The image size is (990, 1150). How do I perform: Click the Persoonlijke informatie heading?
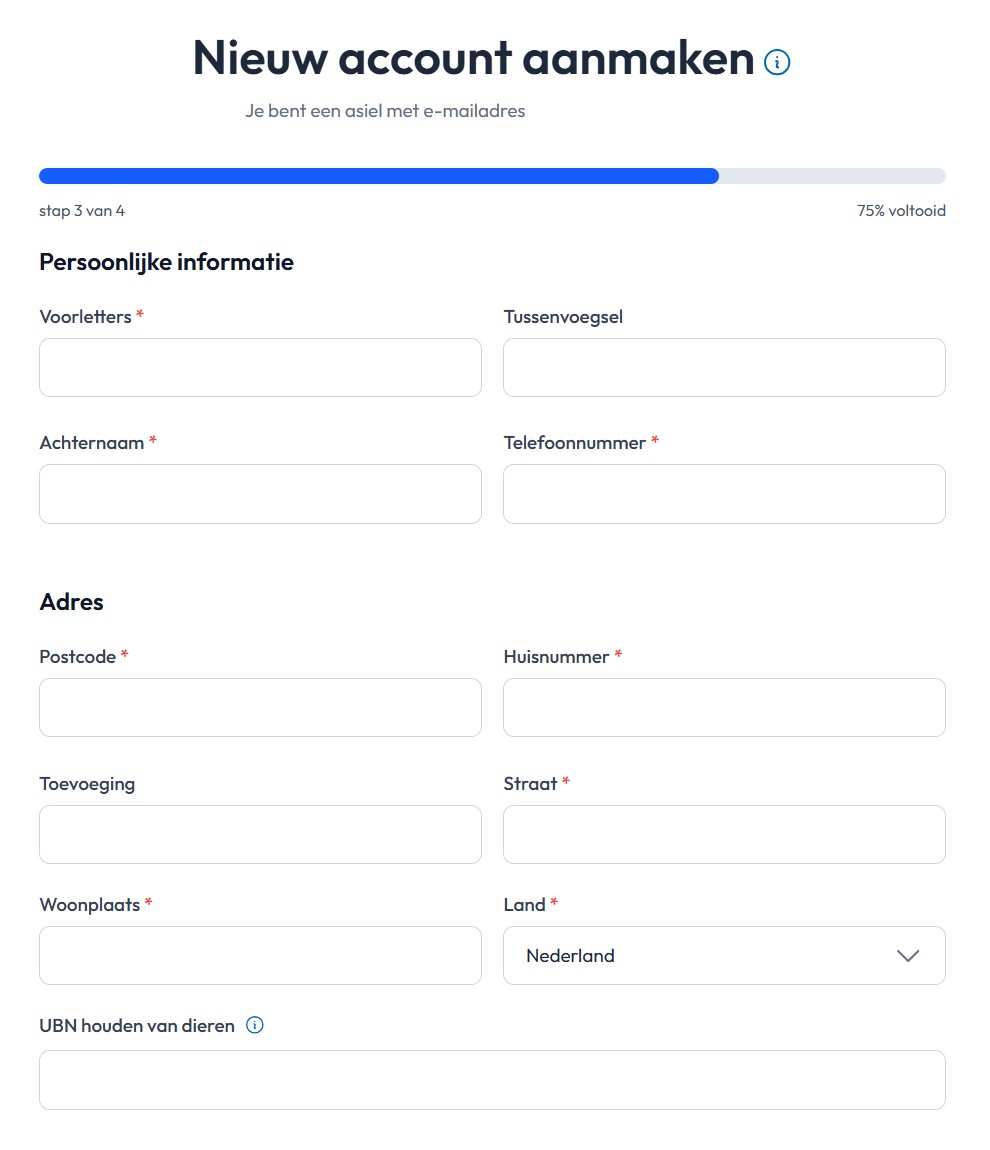coord(166,262)
